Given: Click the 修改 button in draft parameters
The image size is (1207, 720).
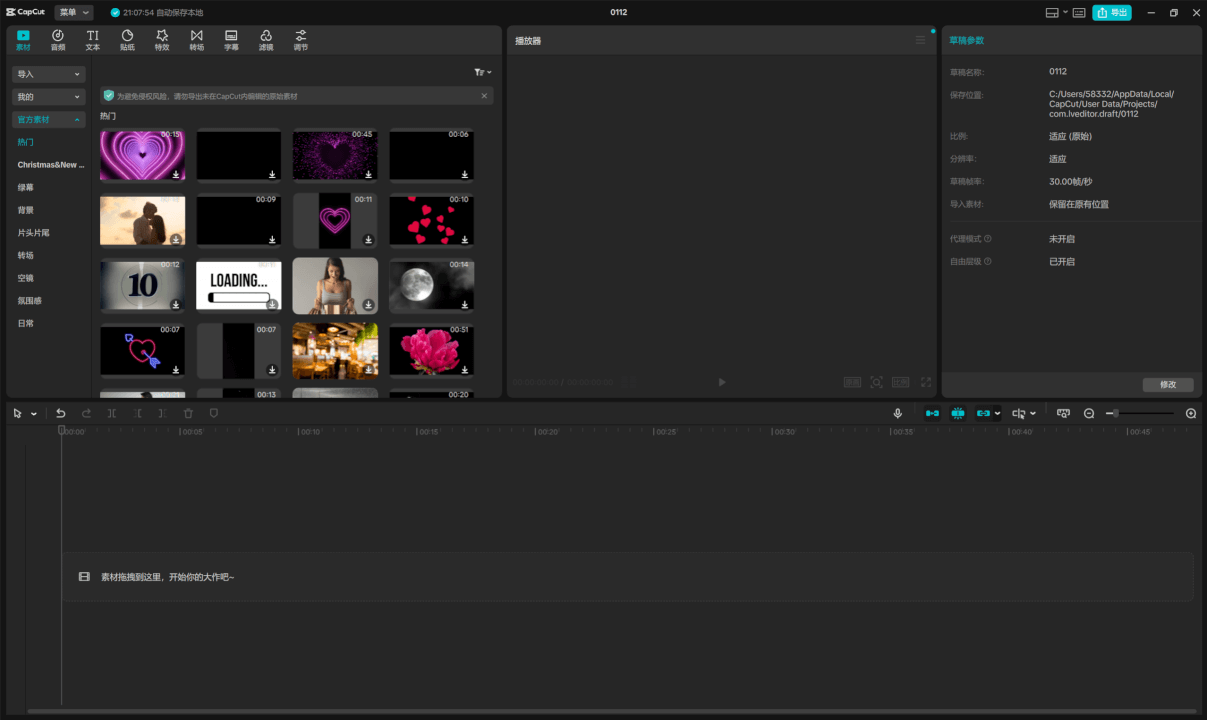Looking at the screenshot, I should click(x=1167, y=385).
